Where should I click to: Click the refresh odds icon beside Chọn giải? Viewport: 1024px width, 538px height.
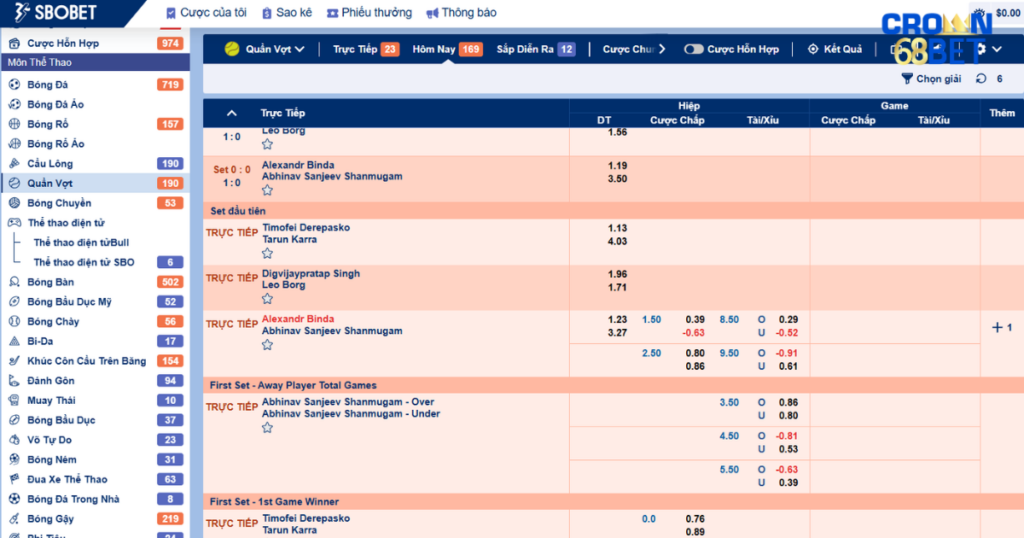click(980, 79)
